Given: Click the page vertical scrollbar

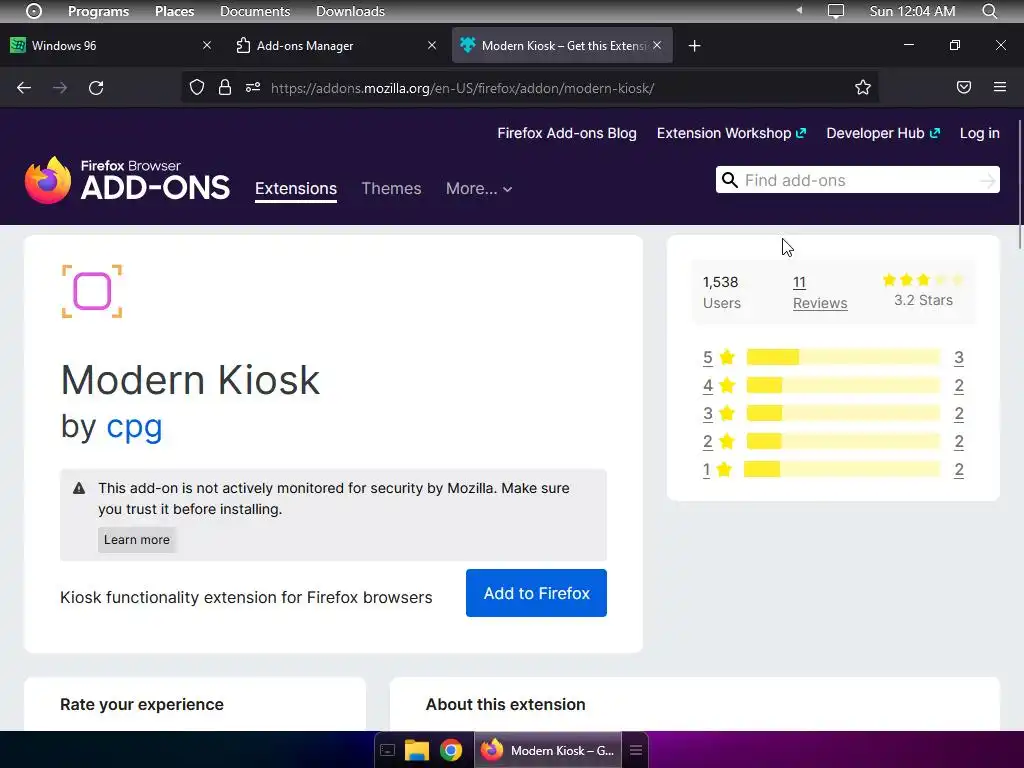Looking at the screenshot, I should click(x=1019, y=184).
